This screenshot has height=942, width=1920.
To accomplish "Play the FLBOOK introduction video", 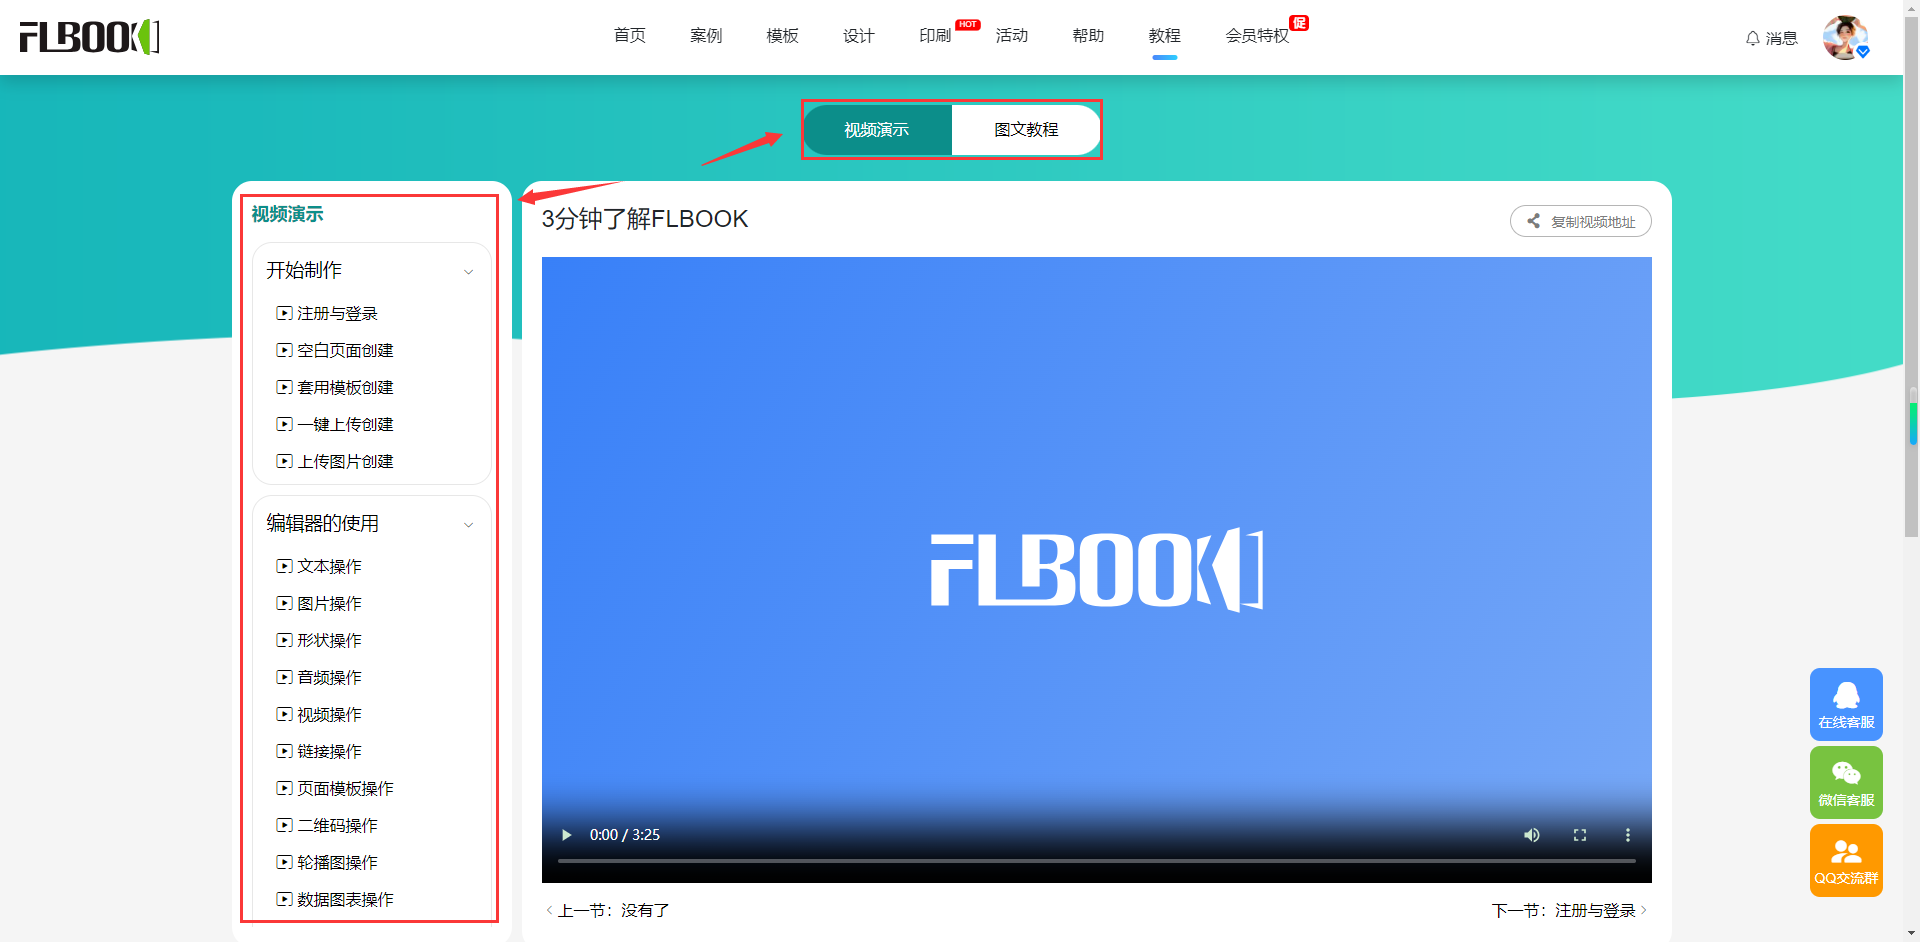I will coord(567,835).
